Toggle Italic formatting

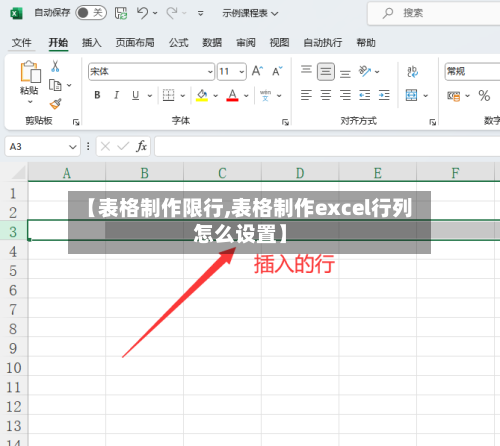pyautogui.click(x=116, y=95)
